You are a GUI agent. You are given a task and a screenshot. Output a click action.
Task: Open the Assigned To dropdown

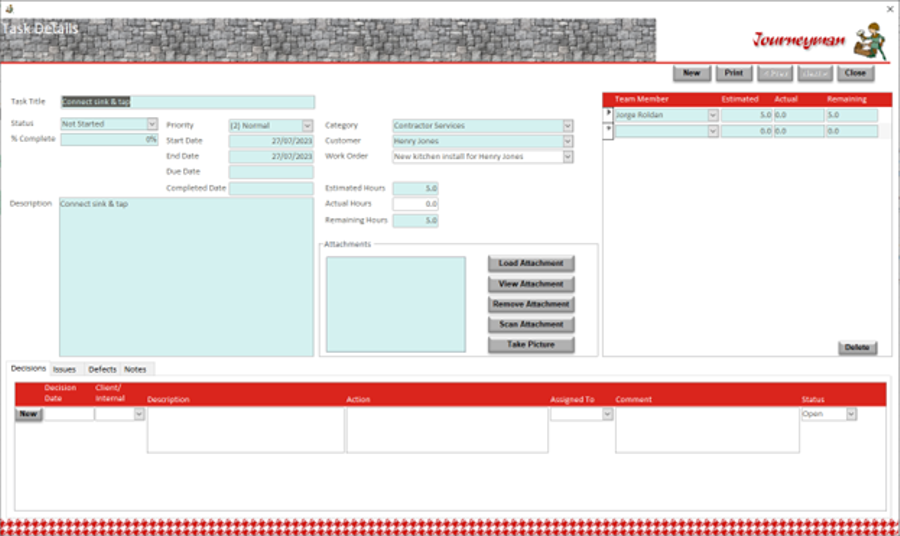click(607, 414)
